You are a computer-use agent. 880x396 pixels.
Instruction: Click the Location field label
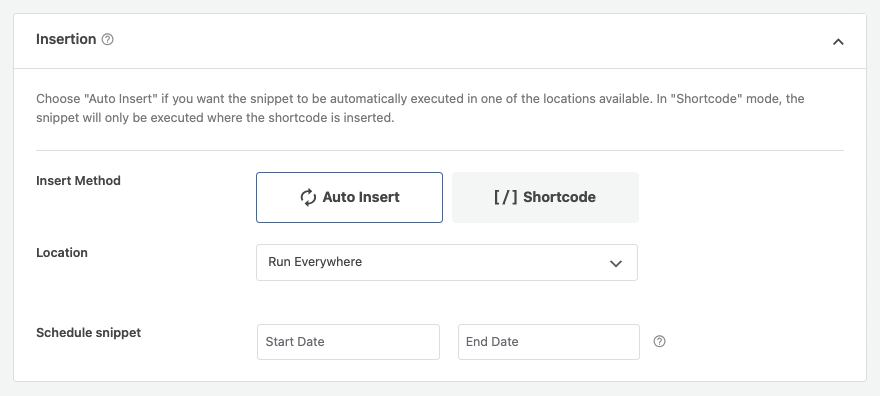click(62, 252)
